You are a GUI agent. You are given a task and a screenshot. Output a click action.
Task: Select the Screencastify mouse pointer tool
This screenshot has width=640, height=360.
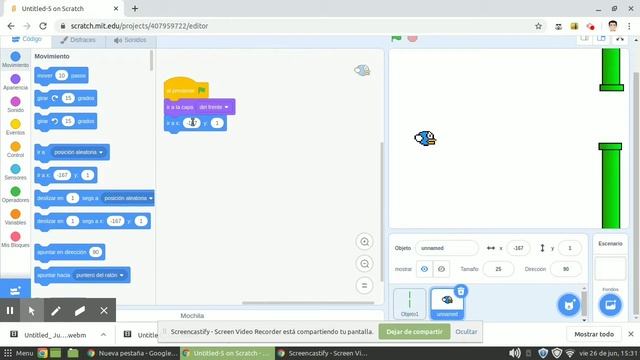pos(31,311)
